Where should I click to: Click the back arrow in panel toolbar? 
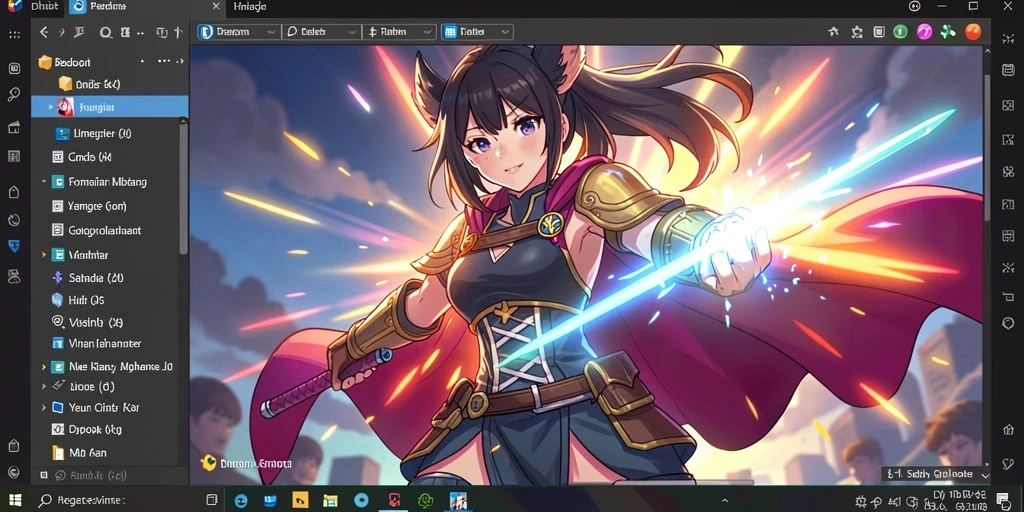[x=44, y=32]
